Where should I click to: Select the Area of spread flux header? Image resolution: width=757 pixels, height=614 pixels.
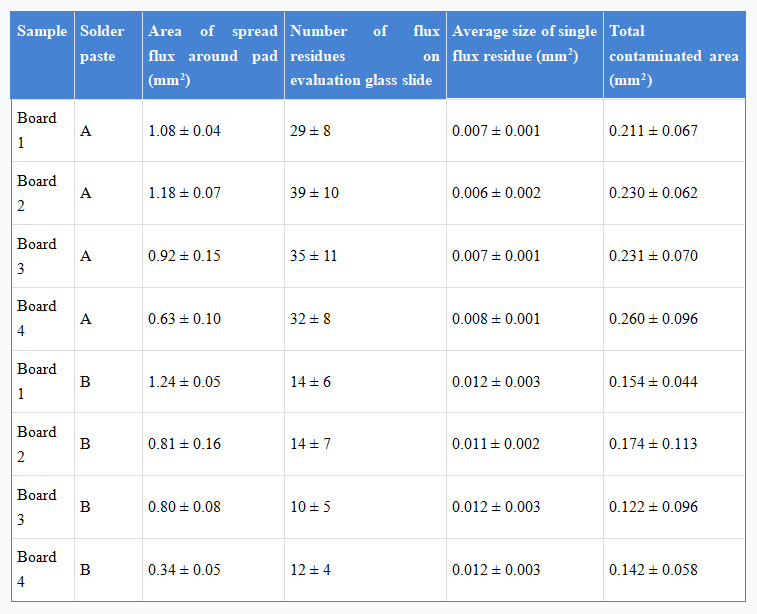[212, 56]
